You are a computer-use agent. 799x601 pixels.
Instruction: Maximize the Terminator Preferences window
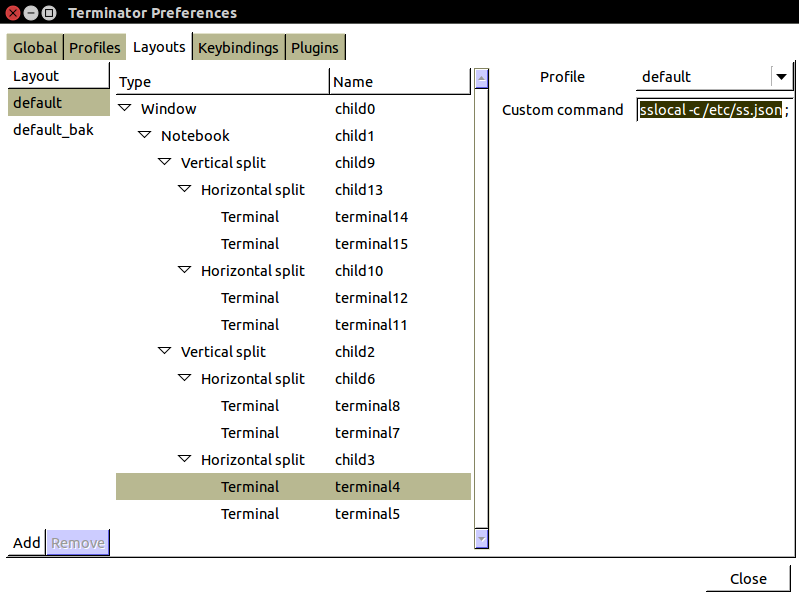[49, 13]
